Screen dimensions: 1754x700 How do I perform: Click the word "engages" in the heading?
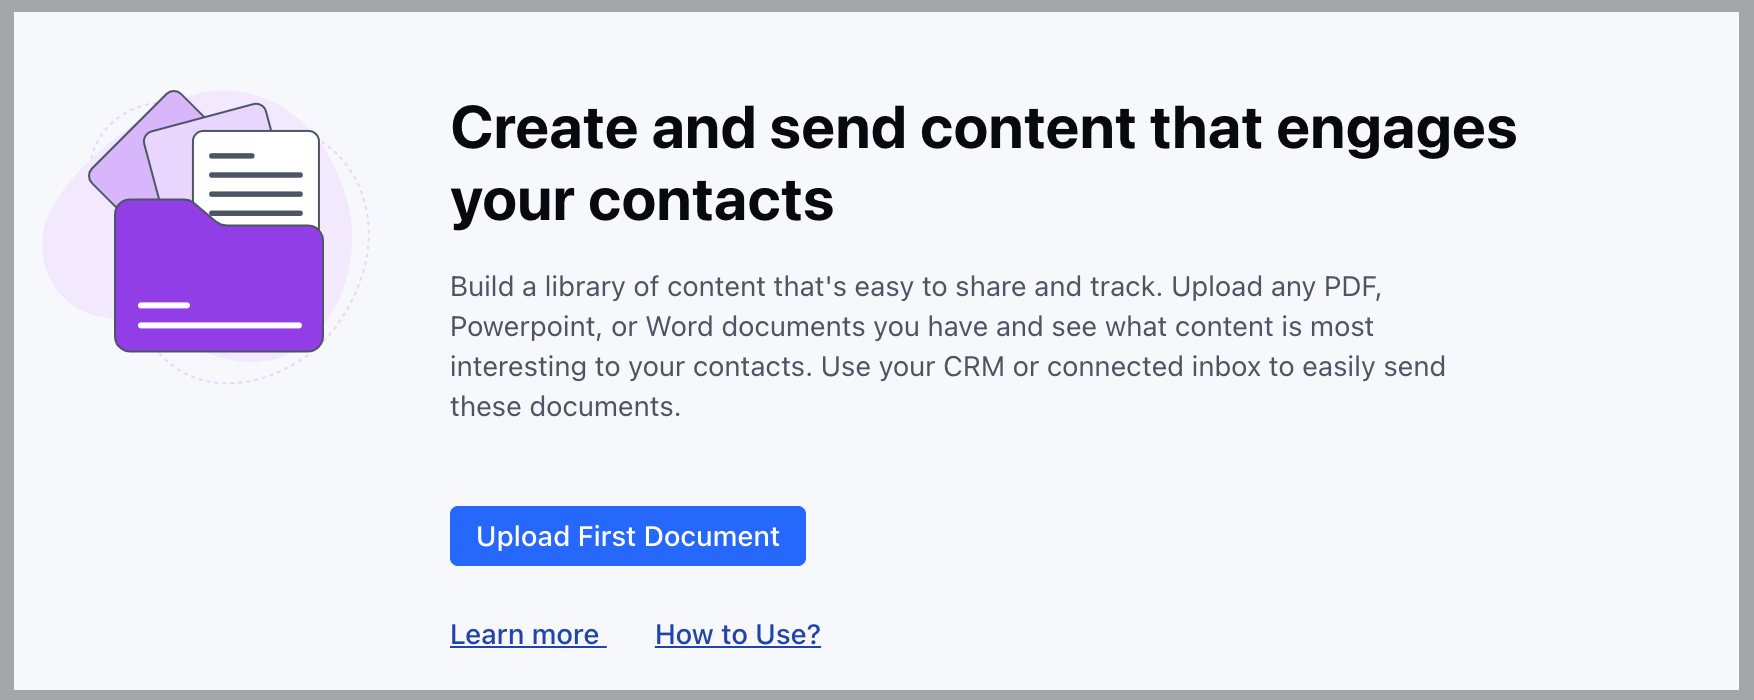(x=1396, y=130)
